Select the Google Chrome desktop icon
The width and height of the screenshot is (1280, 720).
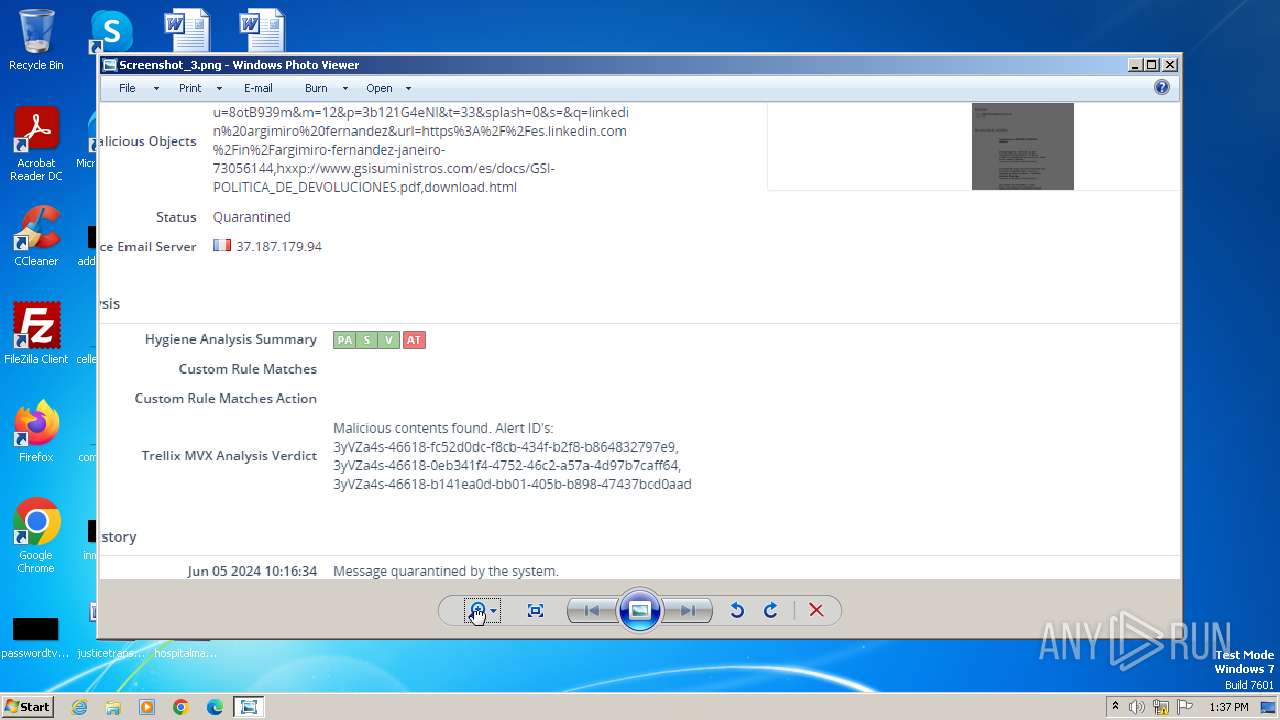tap(36, 536)
